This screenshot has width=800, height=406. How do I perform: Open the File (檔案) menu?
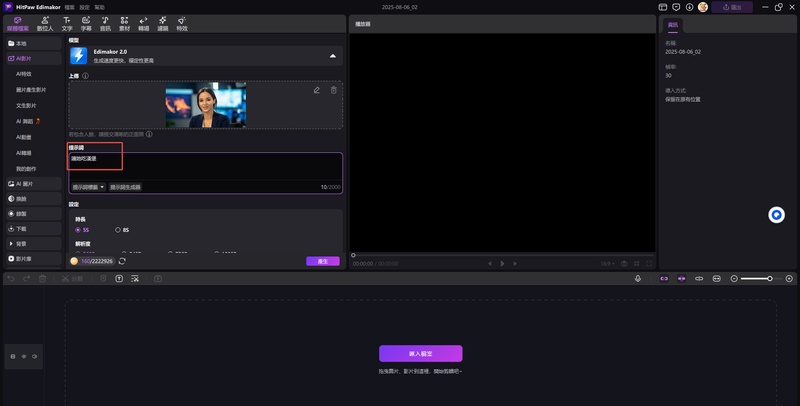(x=69, y=7)
